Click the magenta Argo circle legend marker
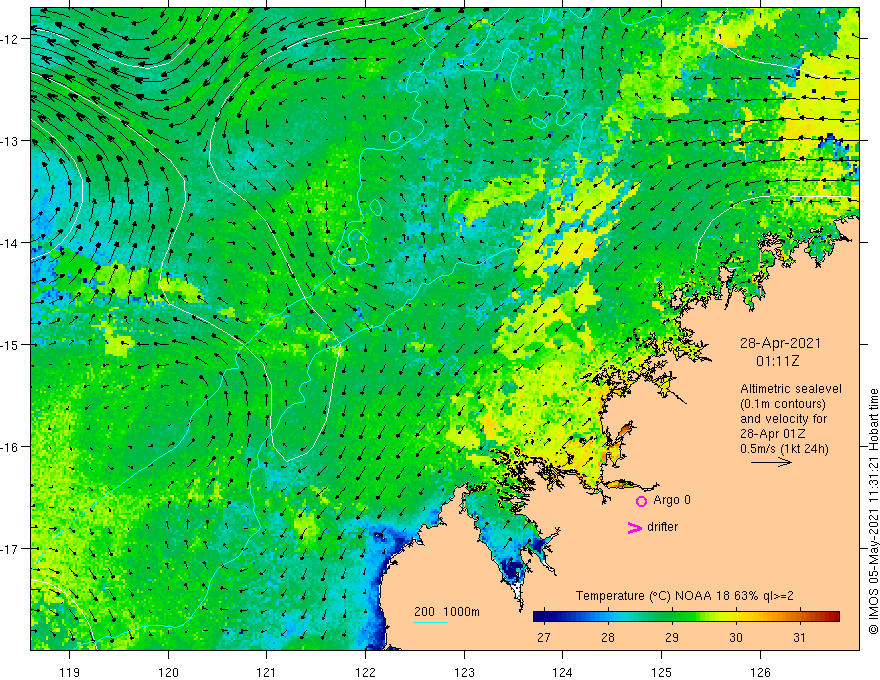The height and width of the screenshot is (680, 880). point(641,501)
